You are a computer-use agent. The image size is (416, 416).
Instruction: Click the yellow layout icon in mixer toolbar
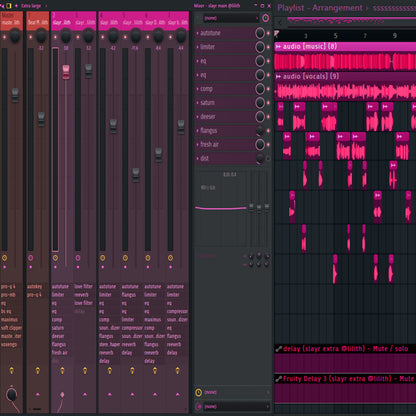pyautogui.click(x=9, y=6)
